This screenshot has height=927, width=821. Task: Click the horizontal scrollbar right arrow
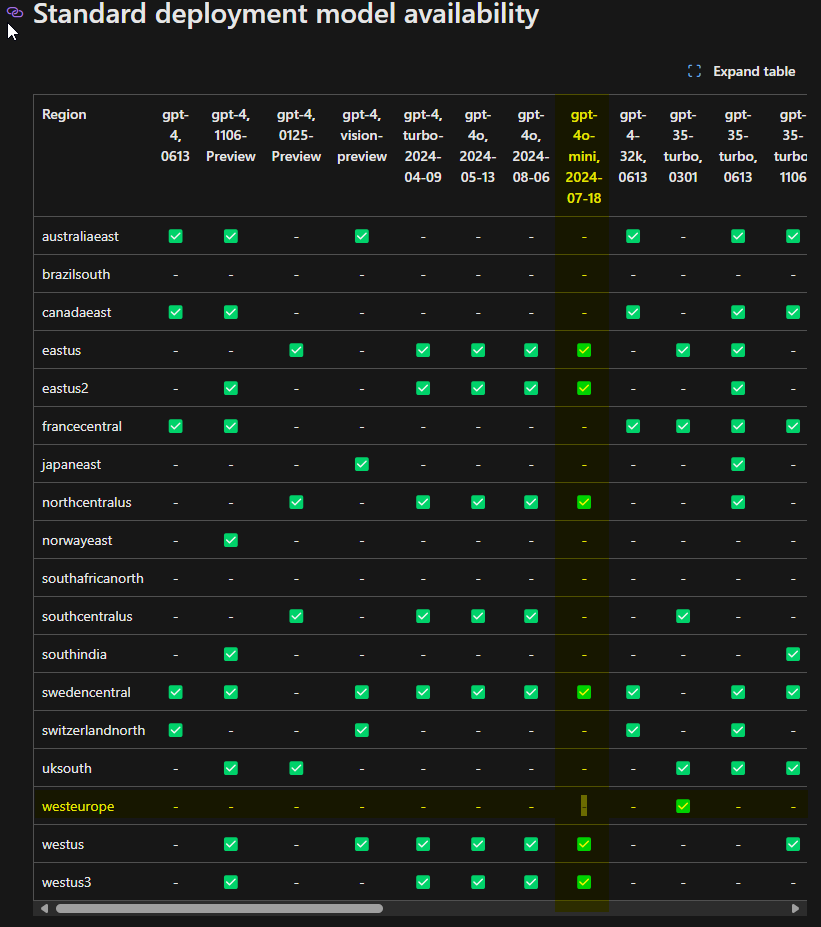(x=796, y=909)
